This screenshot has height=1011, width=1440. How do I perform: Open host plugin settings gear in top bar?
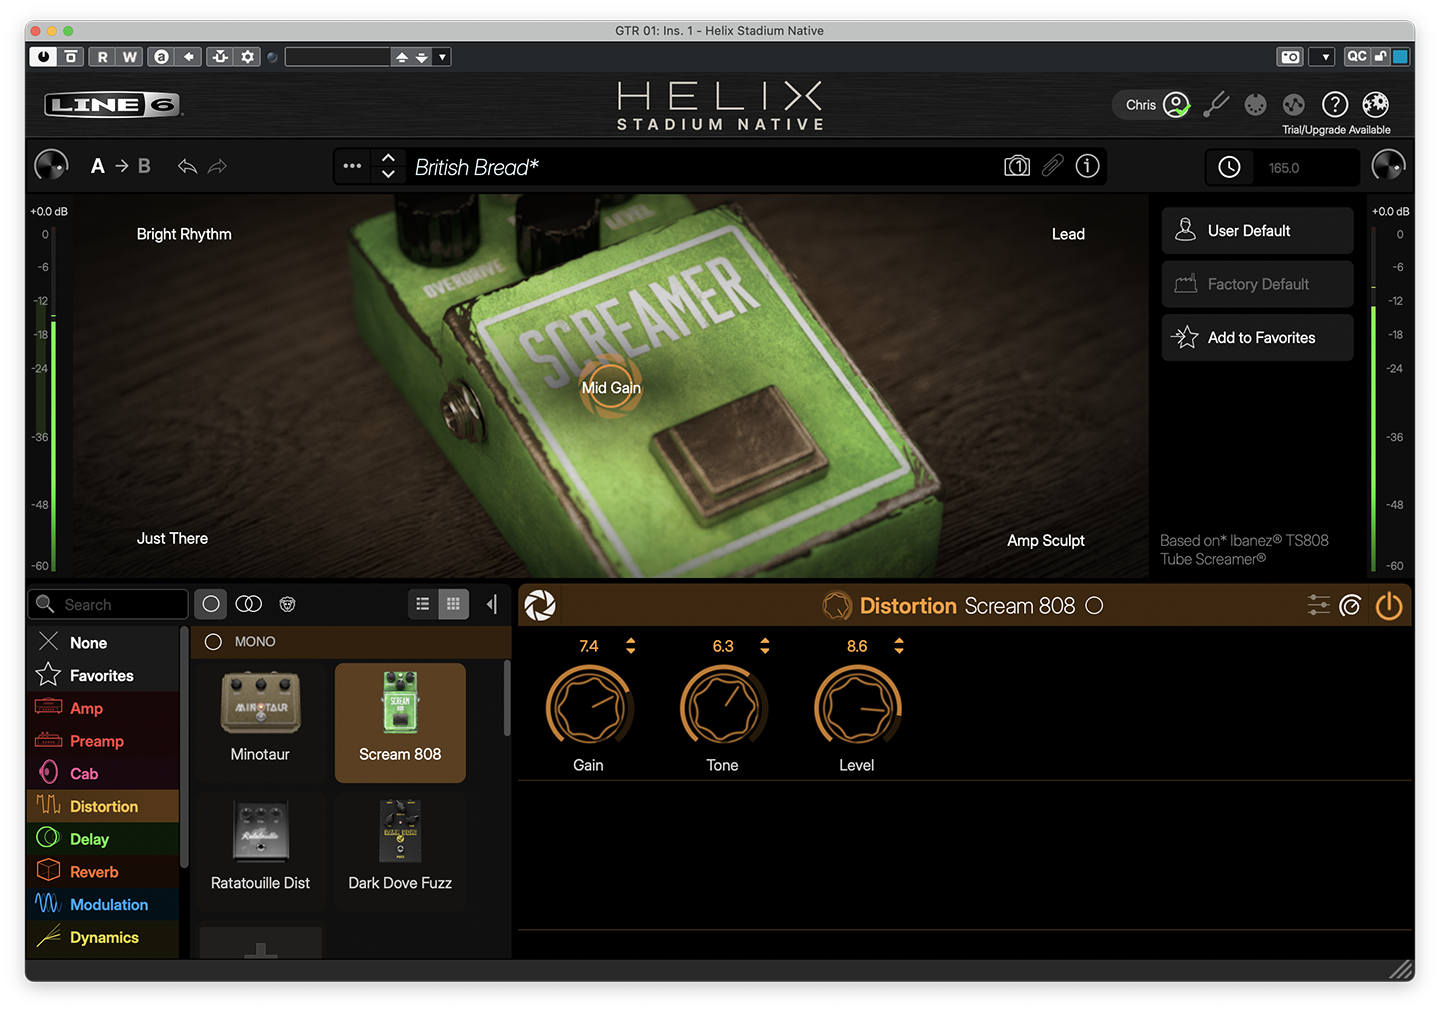pyautogui.click(x=247, y=57)
